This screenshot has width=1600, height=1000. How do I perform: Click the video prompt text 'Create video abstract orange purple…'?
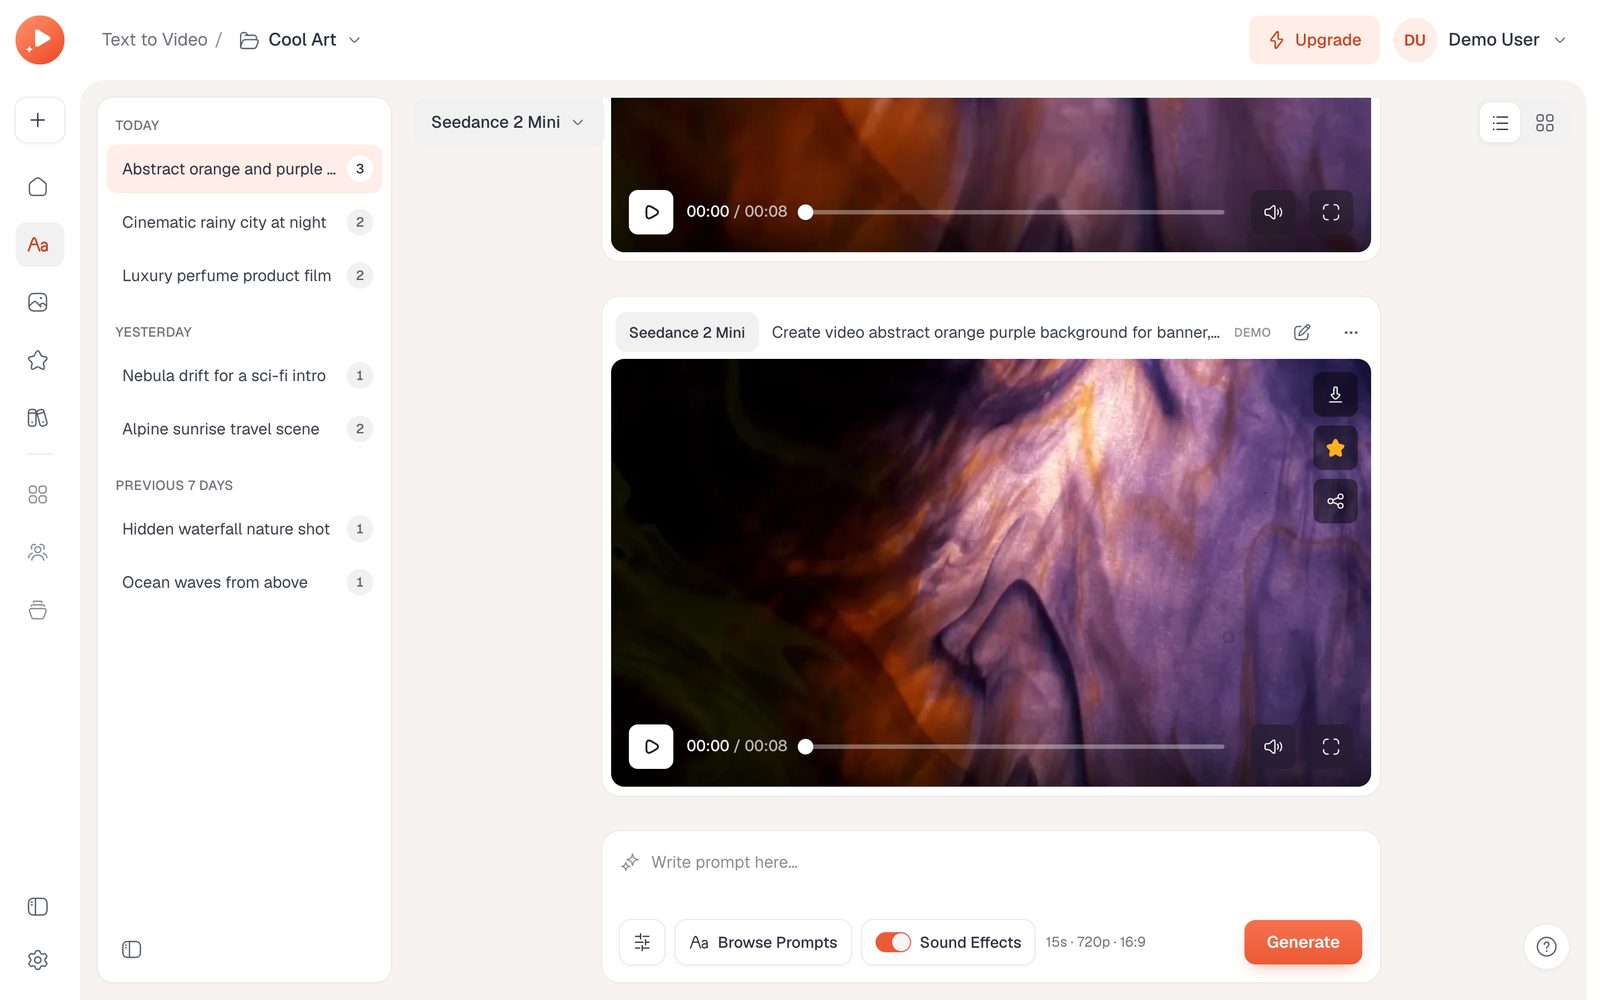(x=995, y=332)
